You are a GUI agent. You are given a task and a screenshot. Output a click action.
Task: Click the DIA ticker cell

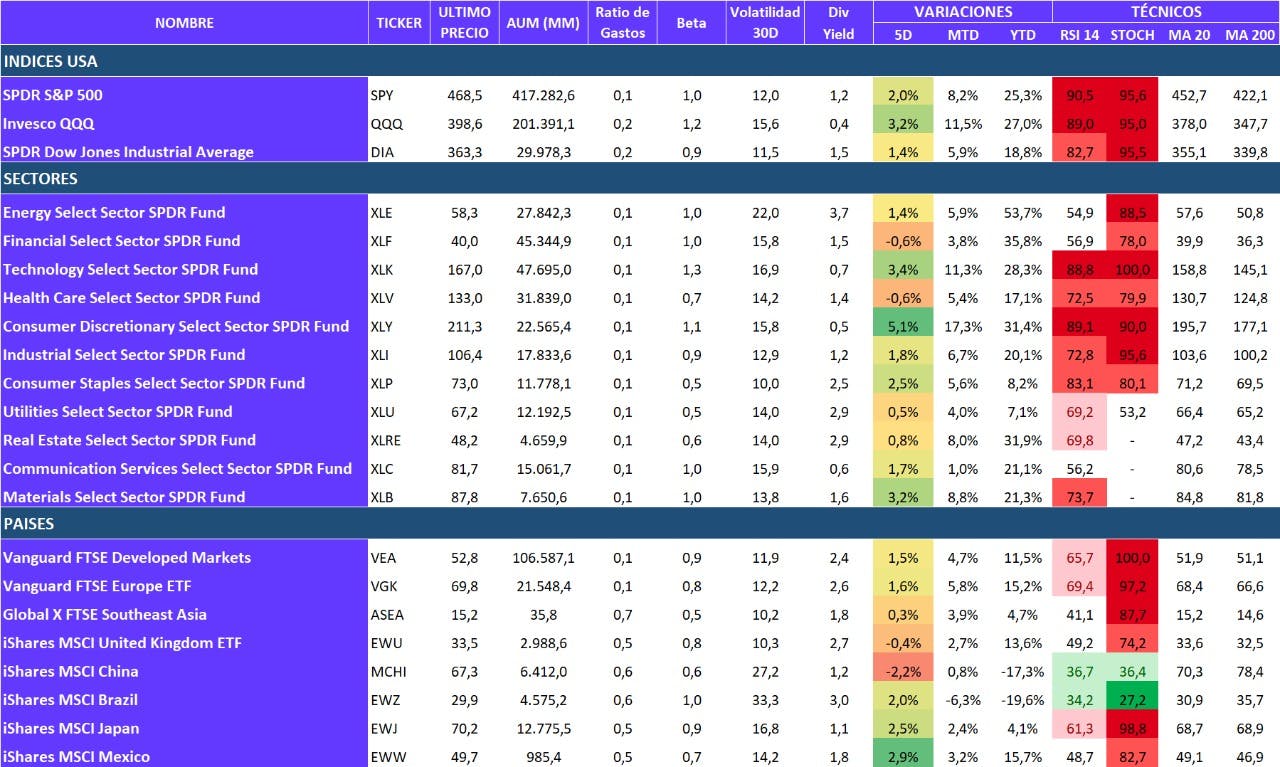[x=399, y=152]
